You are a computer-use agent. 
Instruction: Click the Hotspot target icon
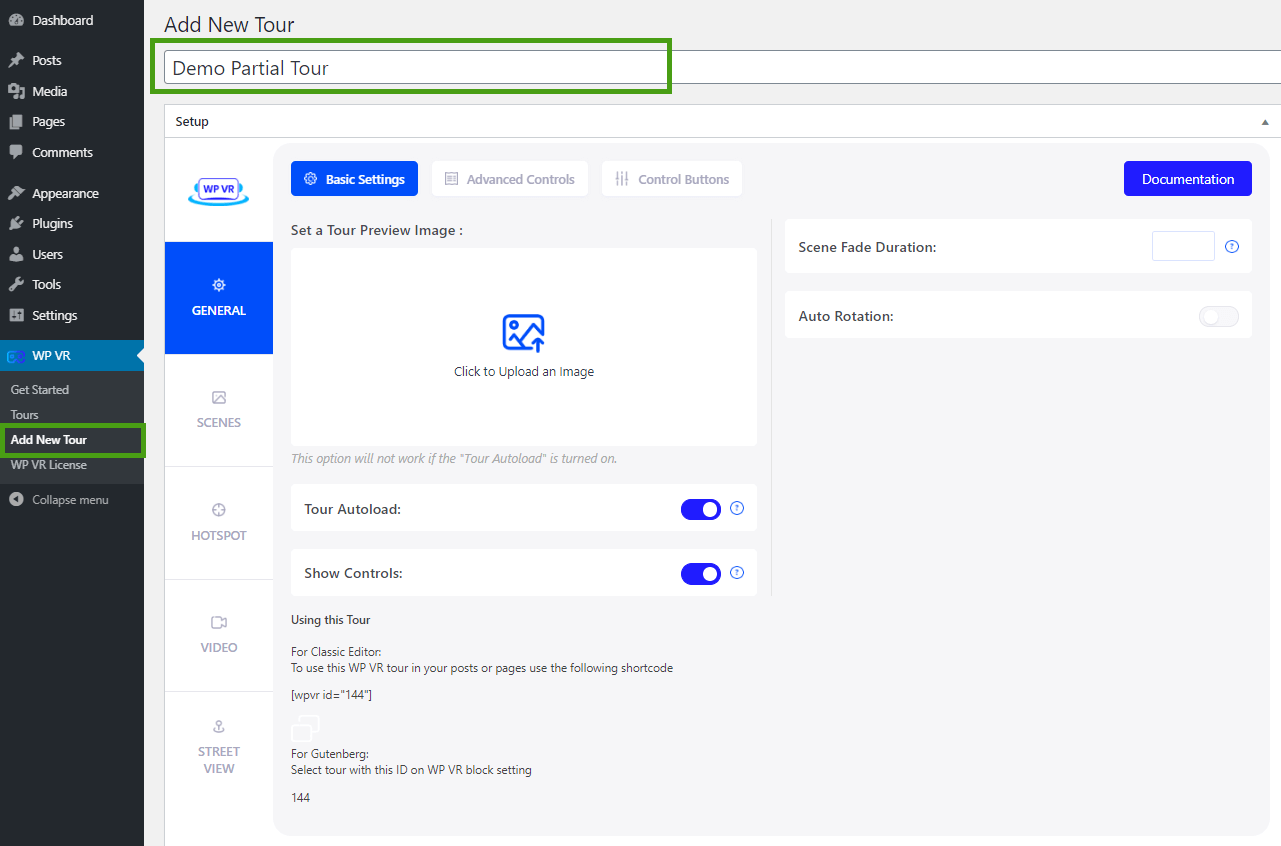tap(219, 510)
